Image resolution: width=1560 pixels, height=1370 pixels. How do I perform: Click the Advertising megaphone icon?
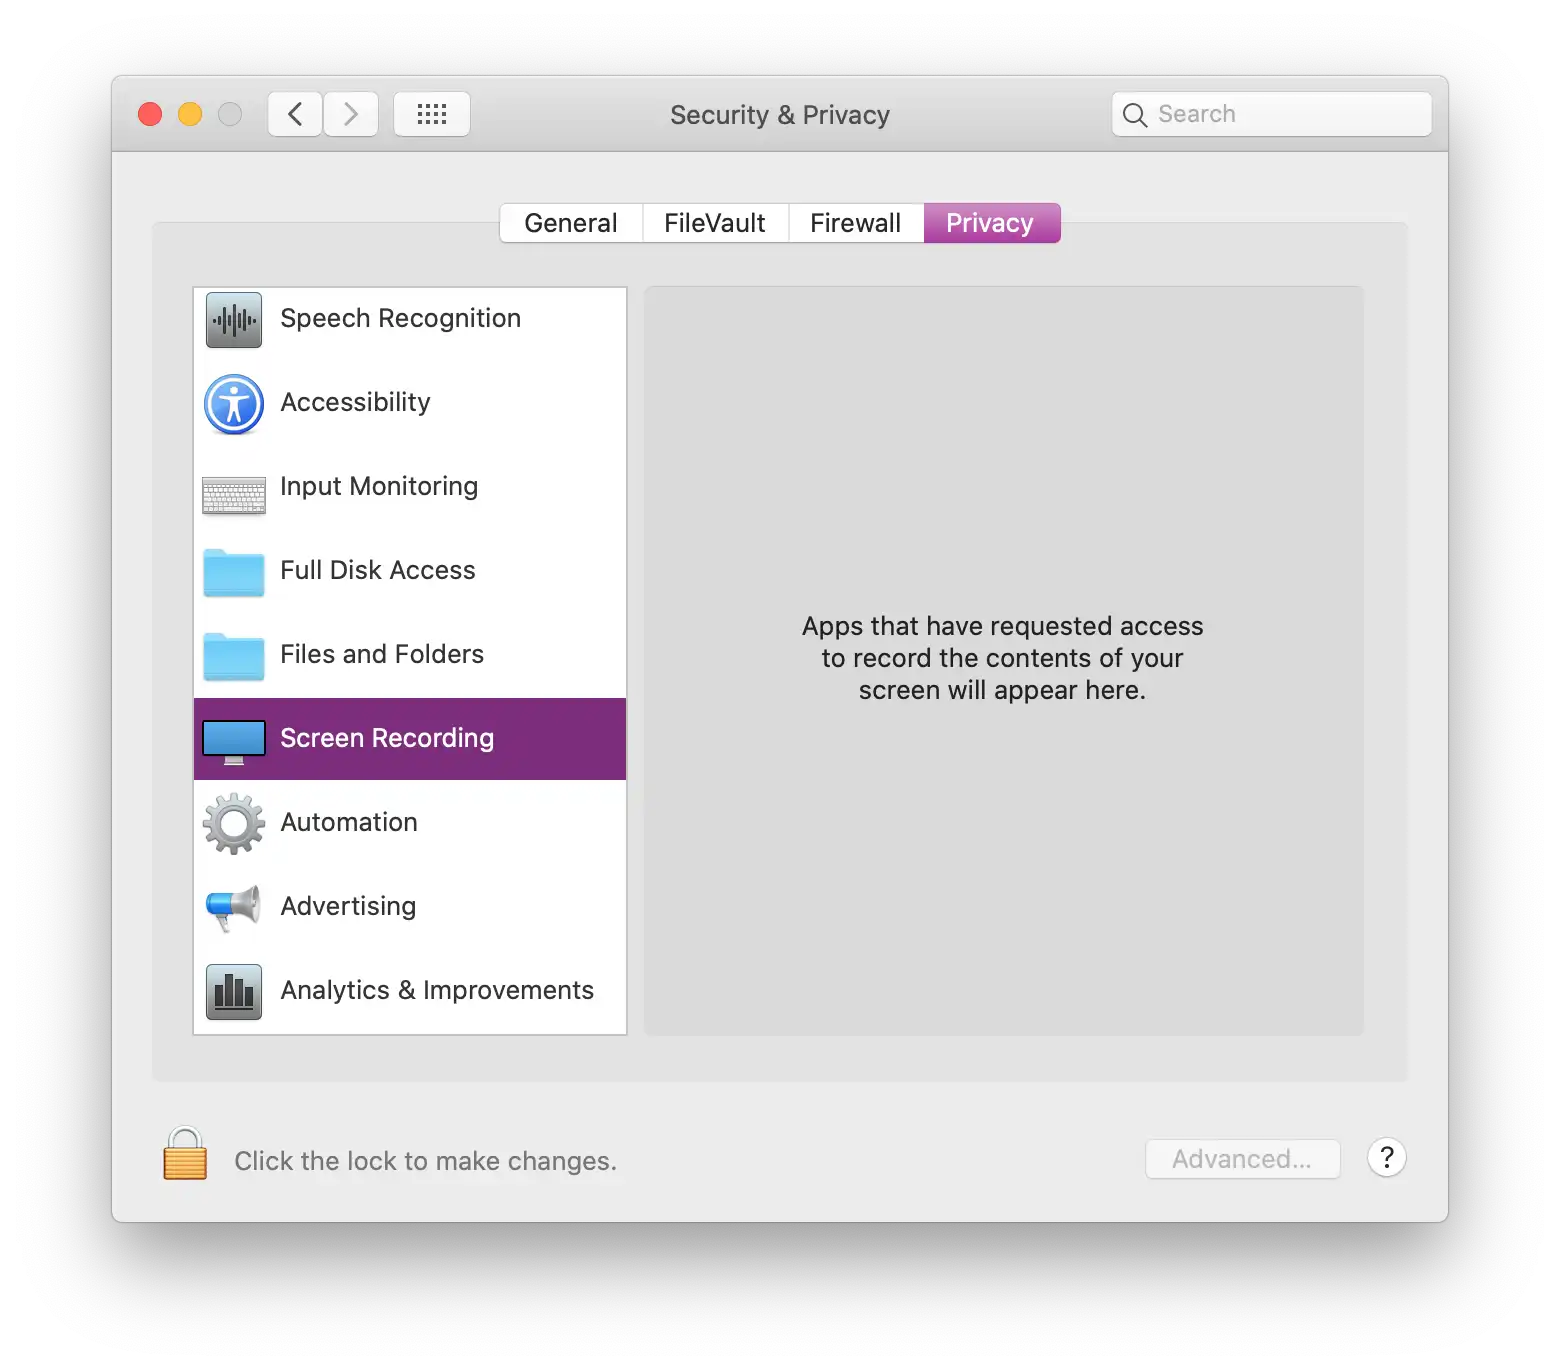point(233,907)
